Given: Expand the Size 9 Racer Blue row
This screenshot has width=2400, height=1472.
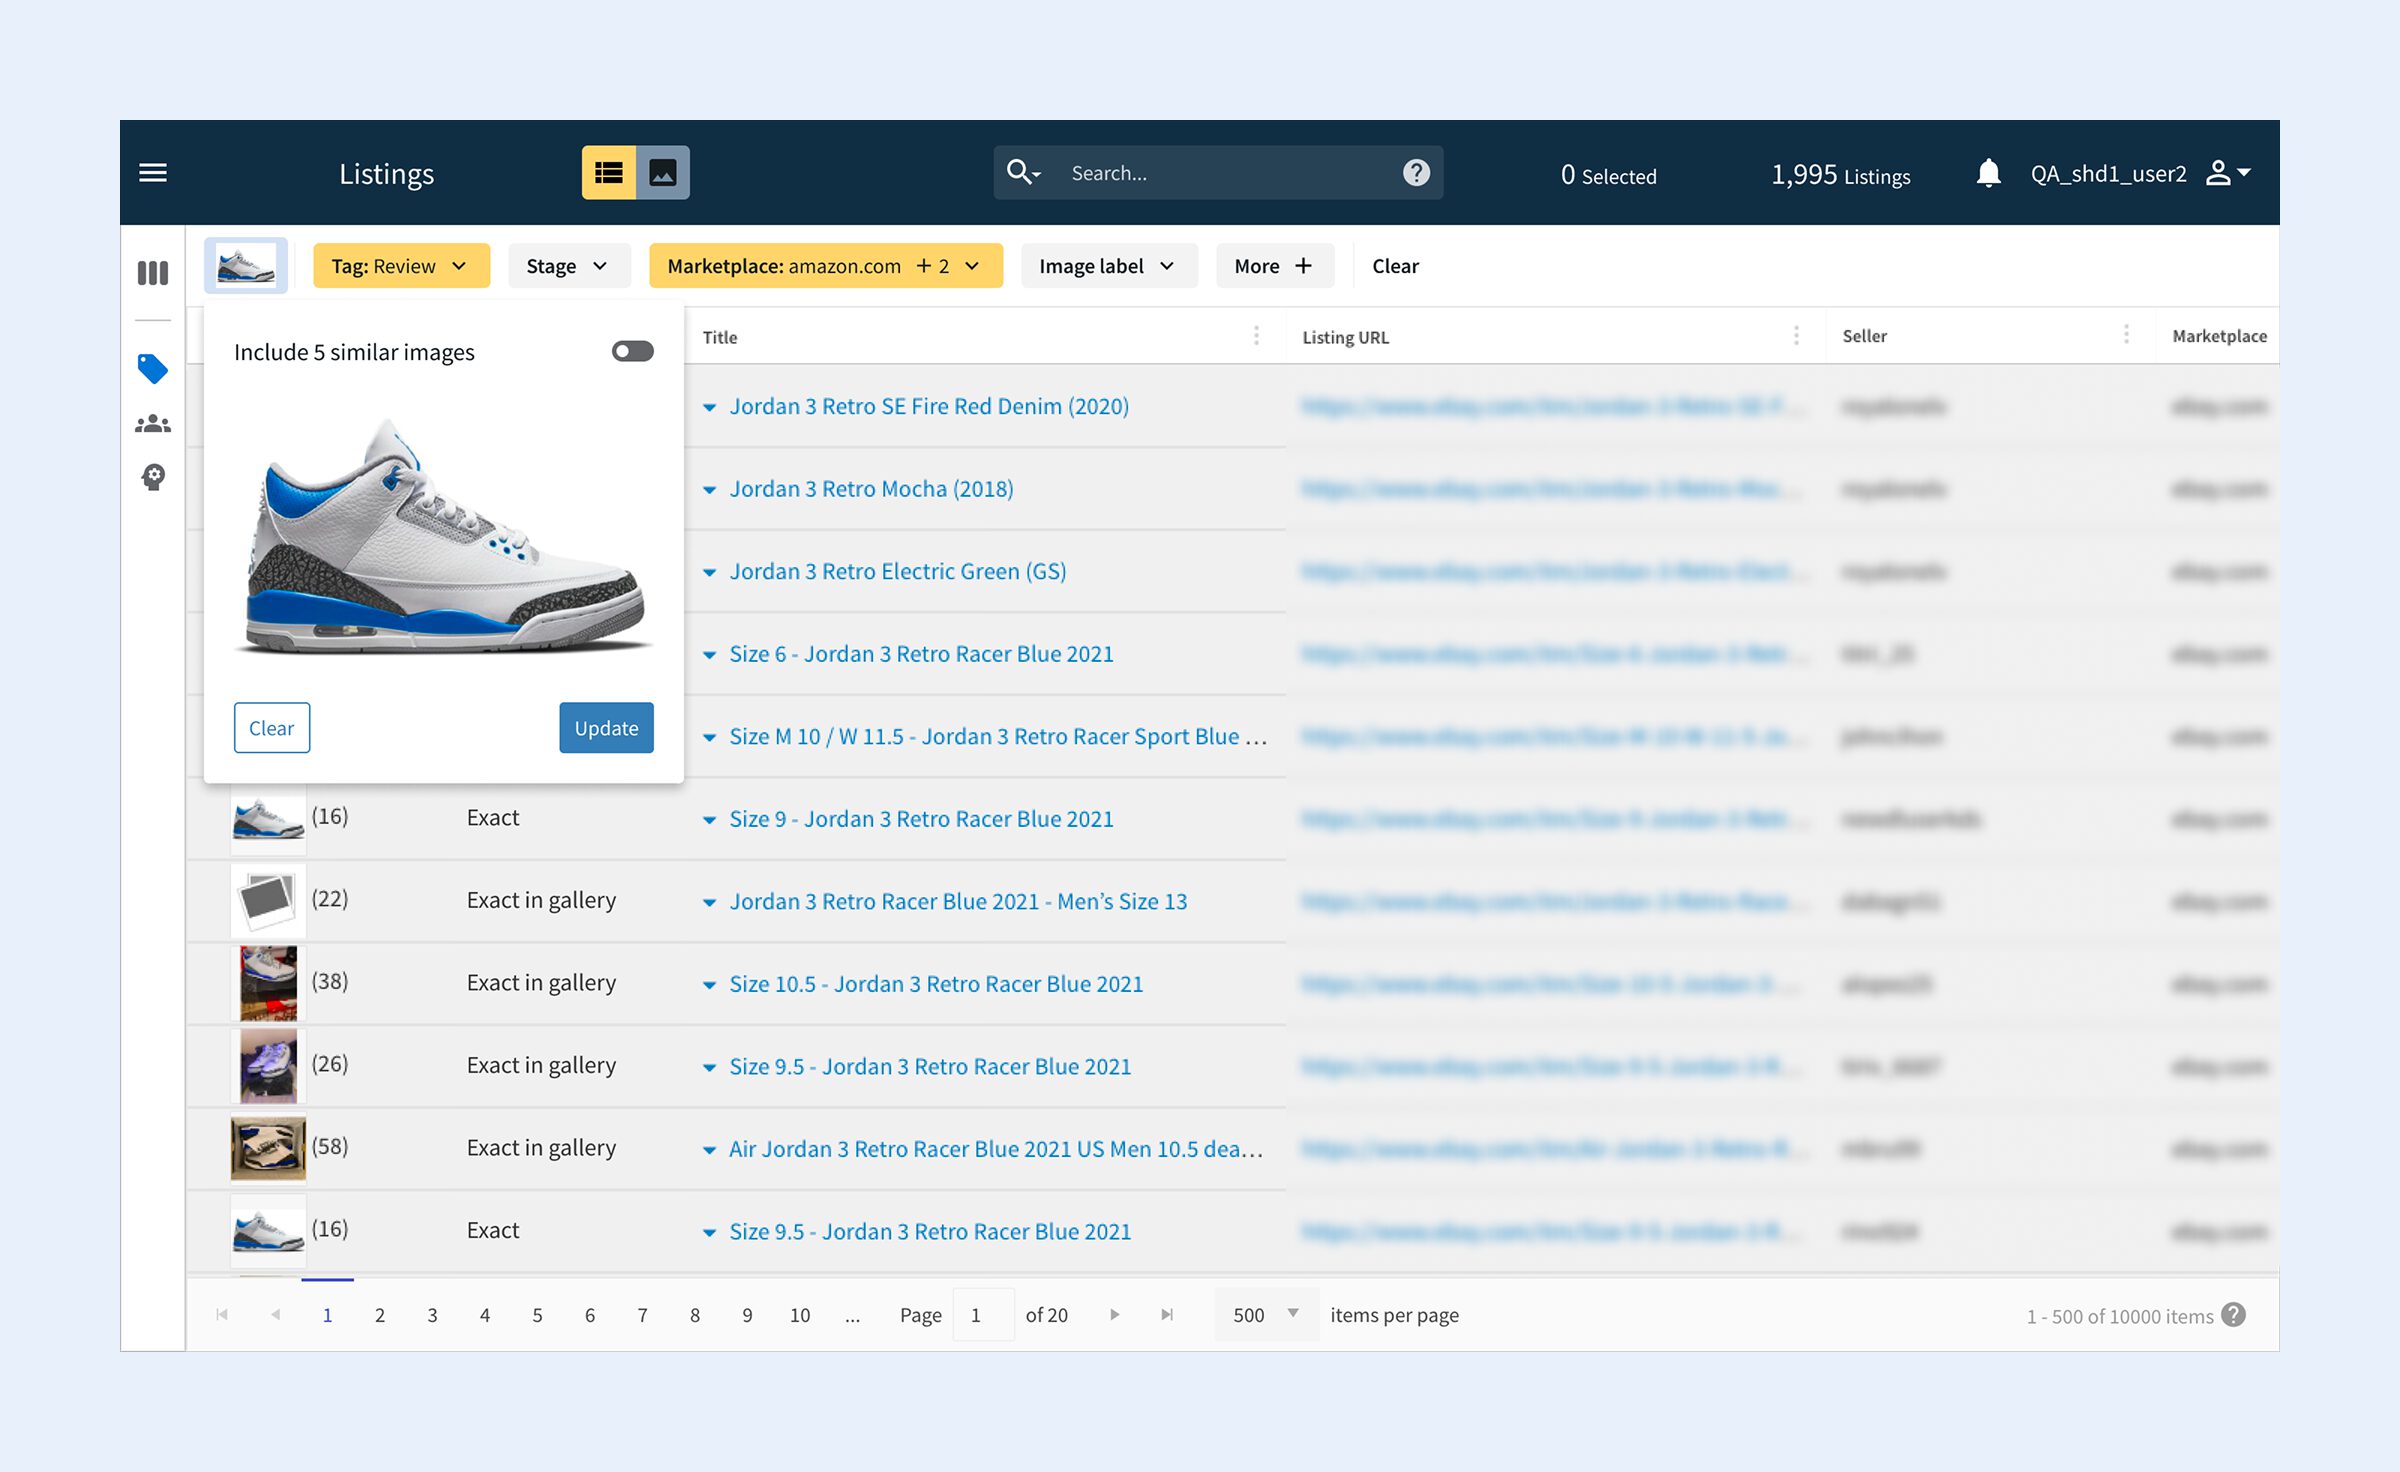Looking at the screenshot, I should [709, 820].
